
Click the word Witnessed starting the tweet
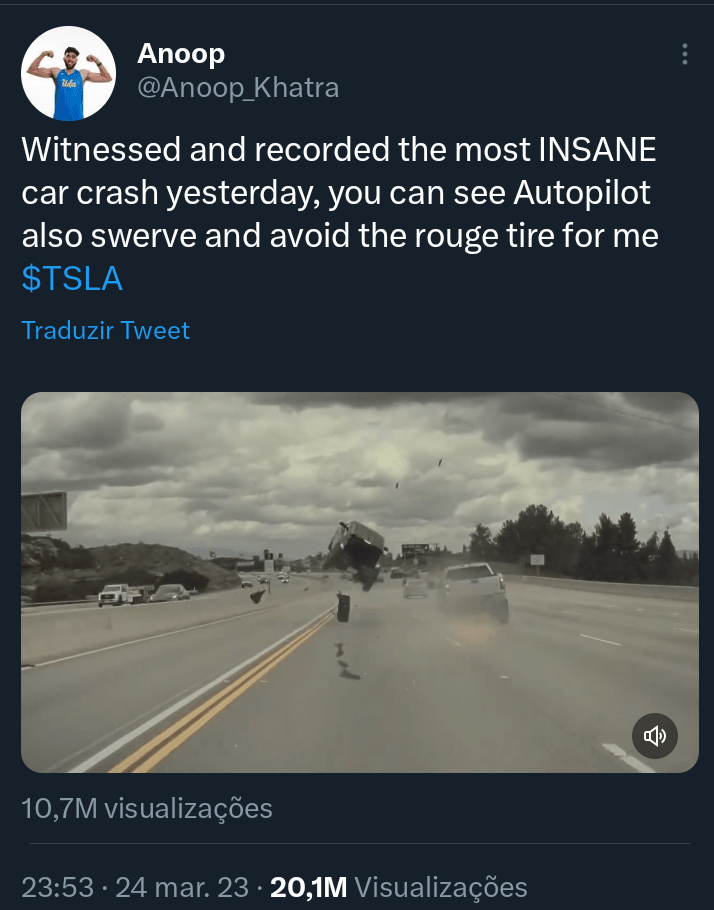tap(101, 150)
